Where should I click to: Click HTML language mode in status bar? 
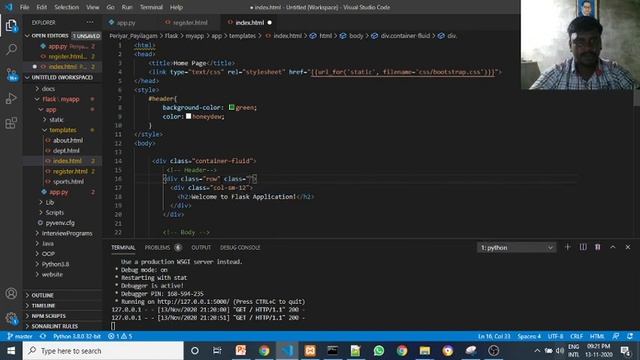coord(597,336)
